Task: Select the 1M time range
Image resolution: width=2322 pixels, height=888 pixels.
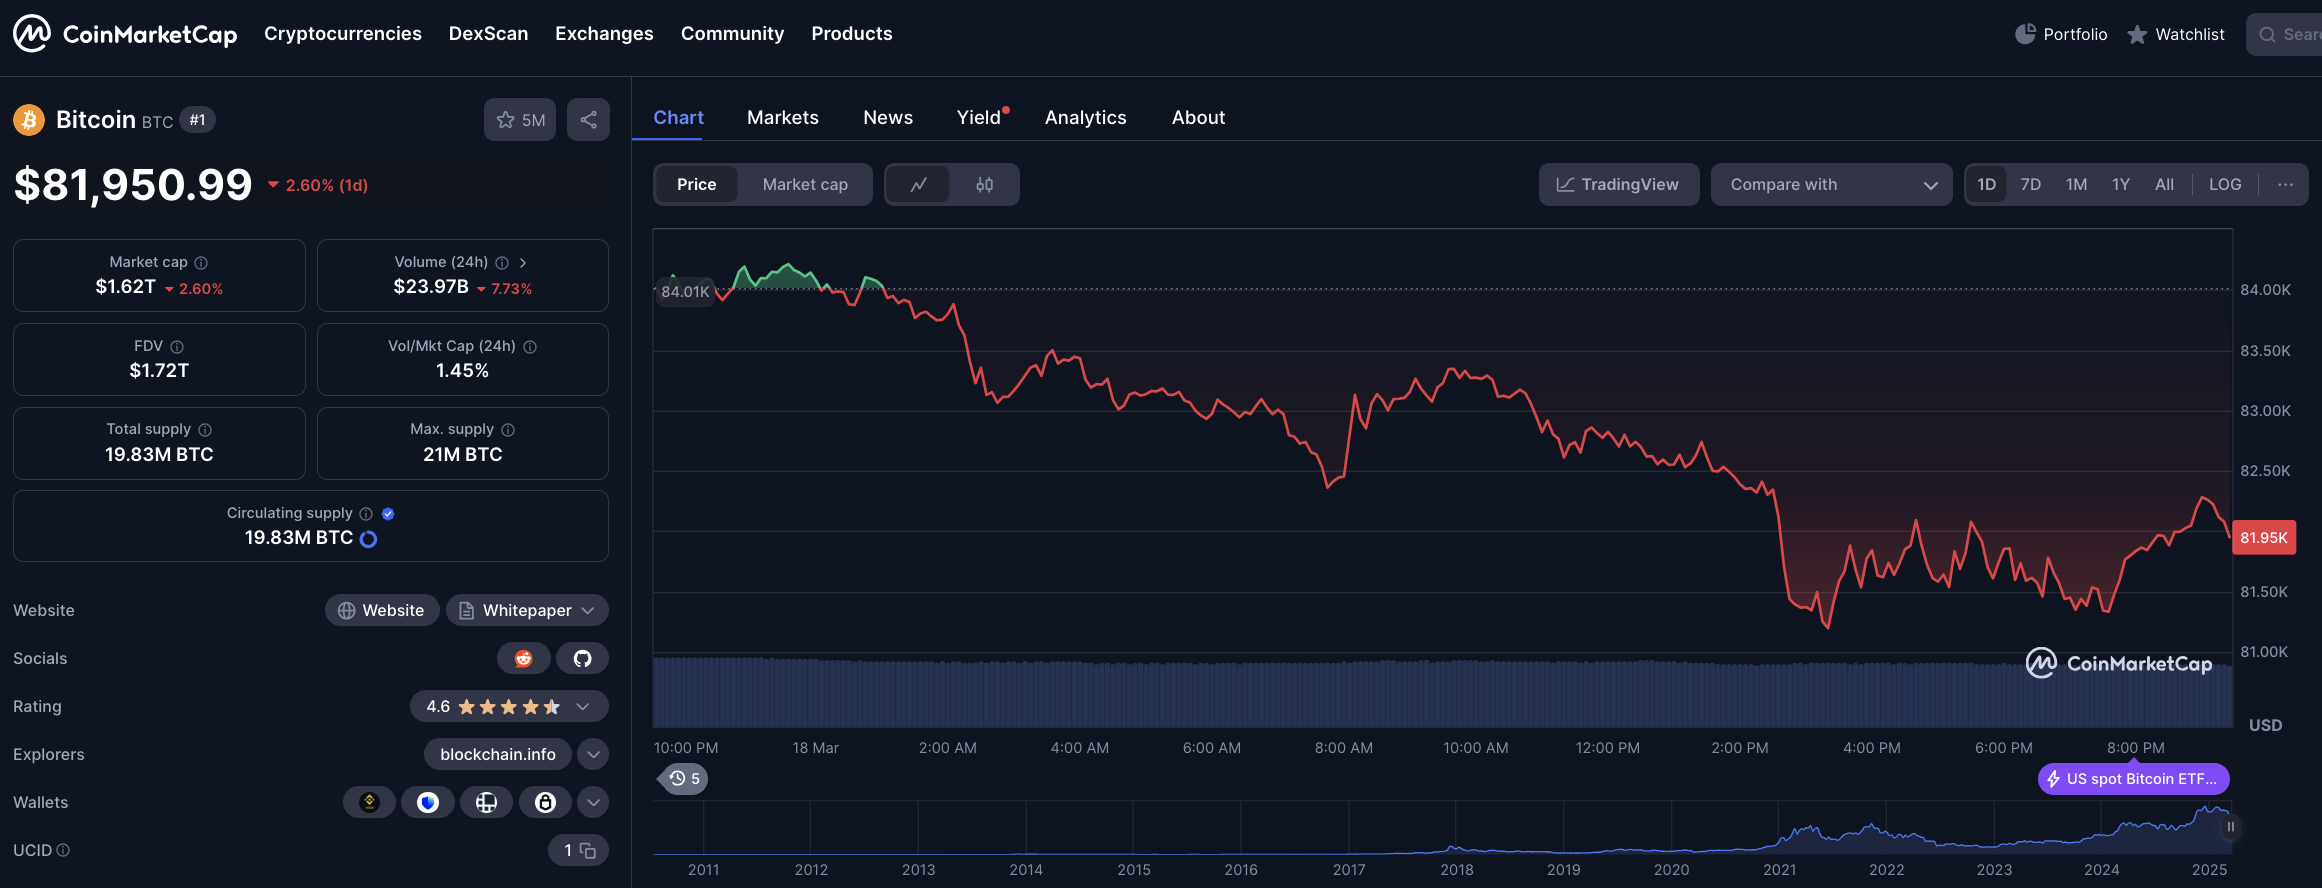Action: click(x=2076, y=184)
